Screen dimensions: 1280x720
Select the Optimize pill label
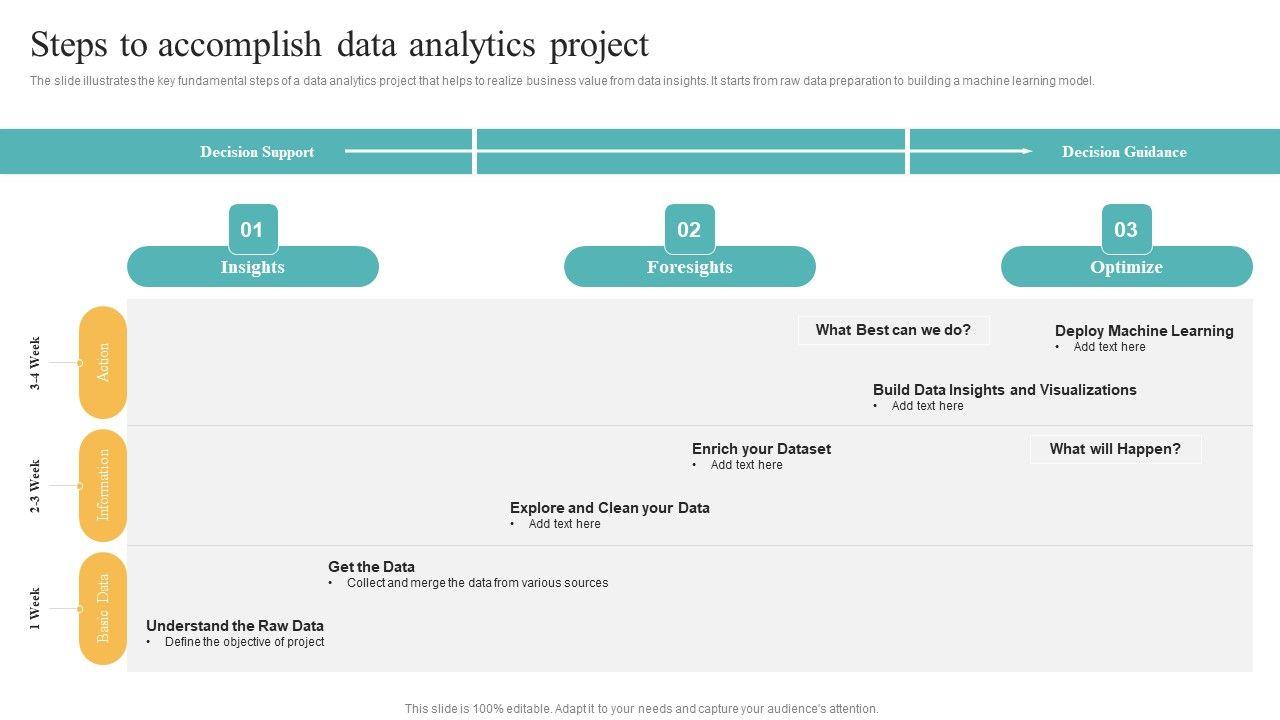click(1126, 267)
